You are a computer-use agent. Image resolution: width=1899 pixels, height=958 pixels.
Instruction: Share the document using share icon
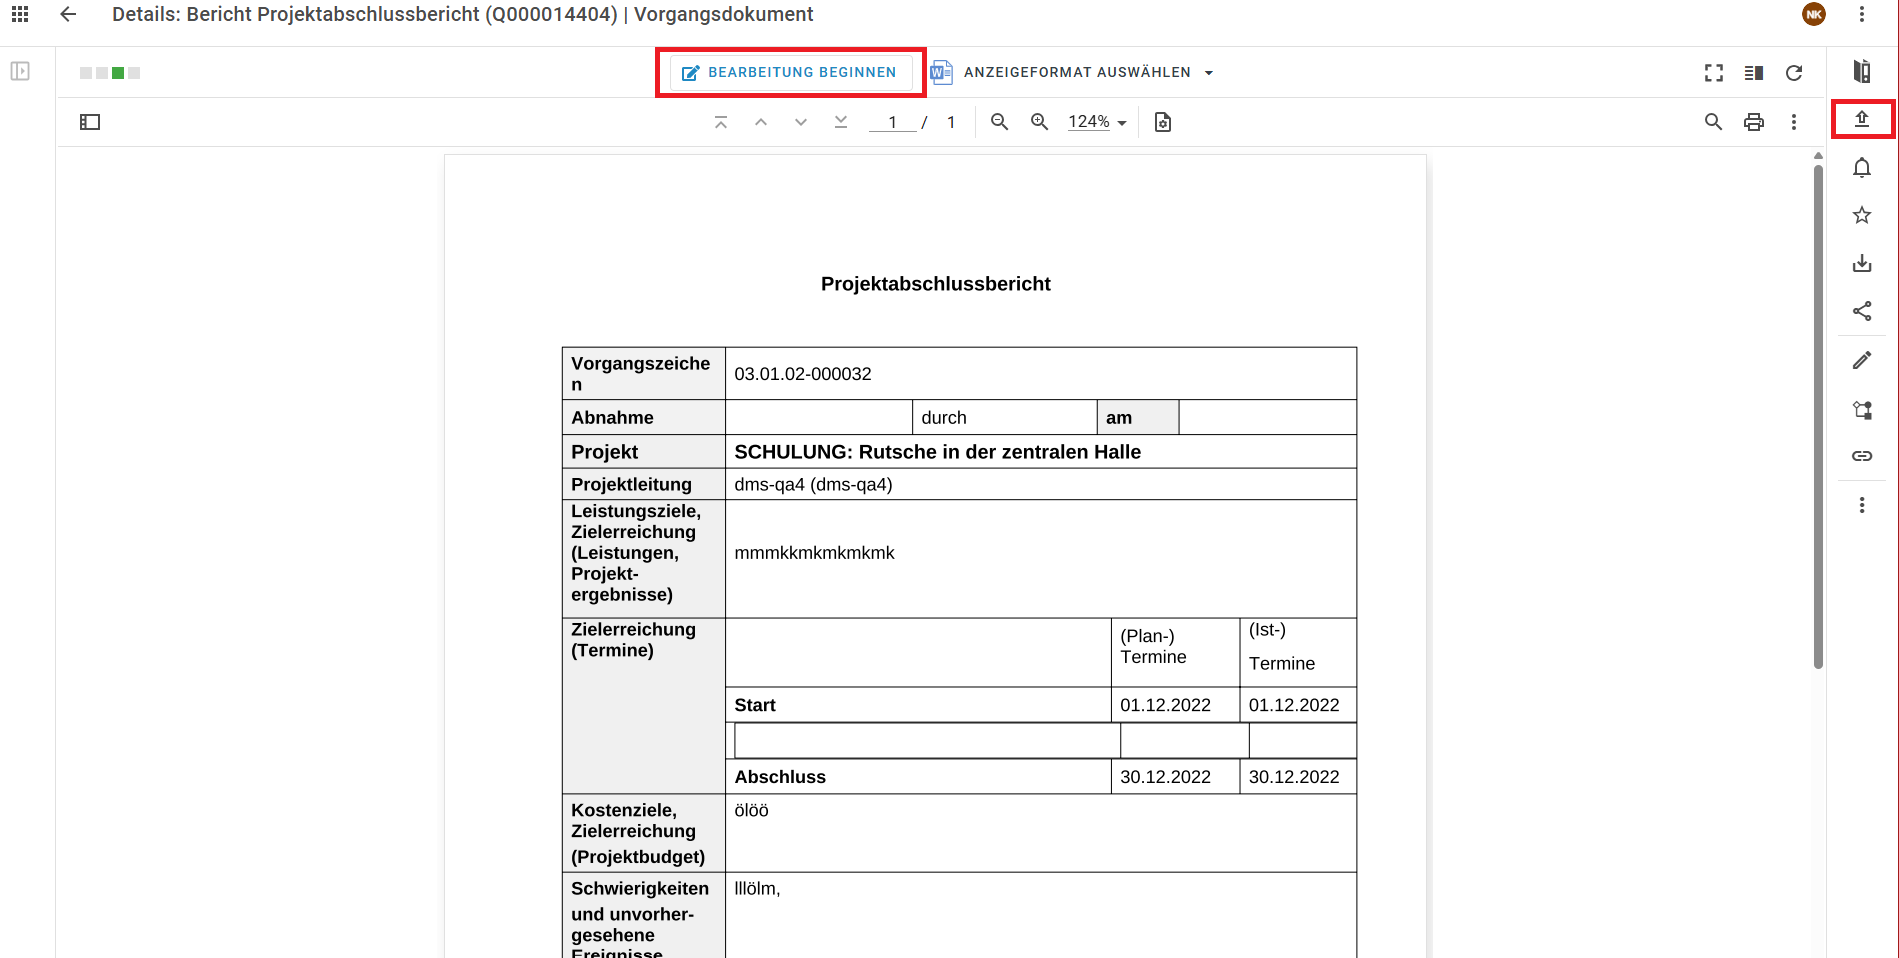tap(1861, 311)
